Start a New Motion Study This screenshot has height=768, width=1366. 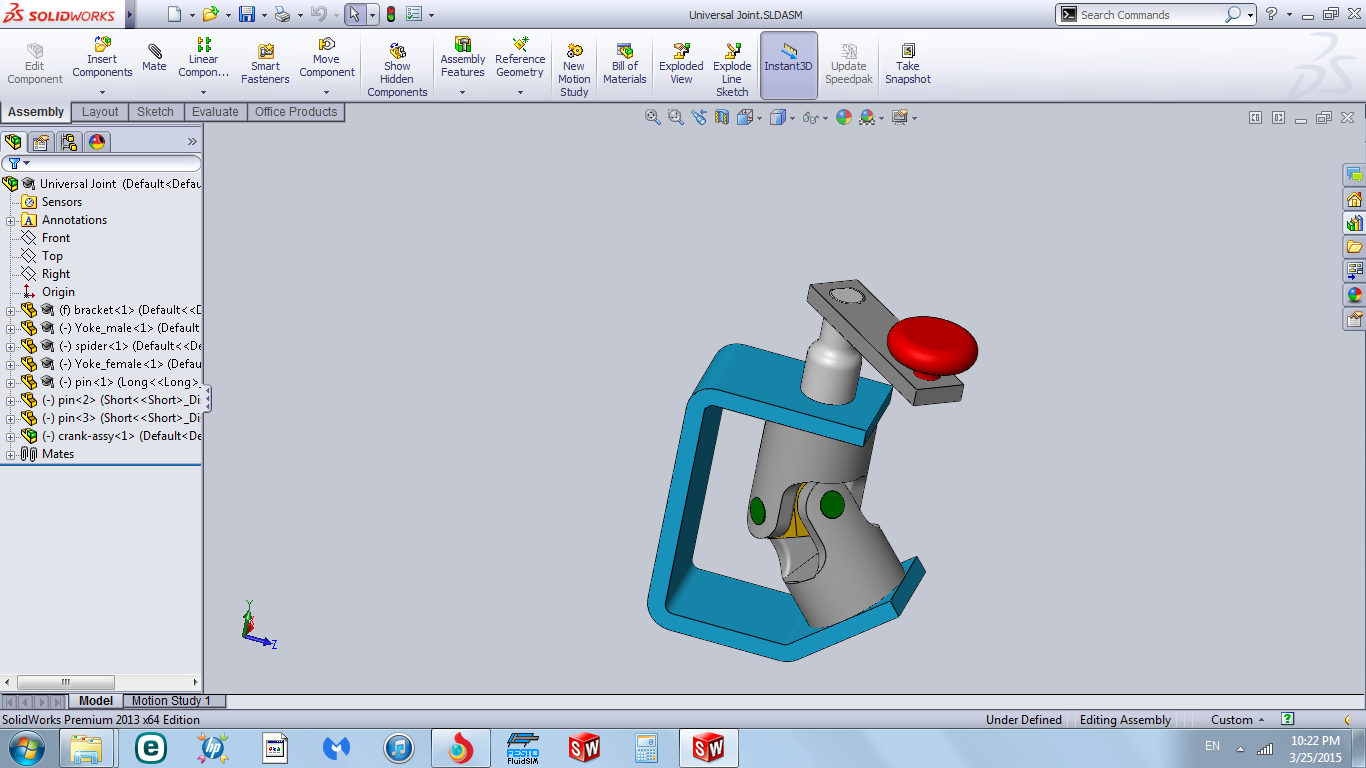[x=574, y=70]
